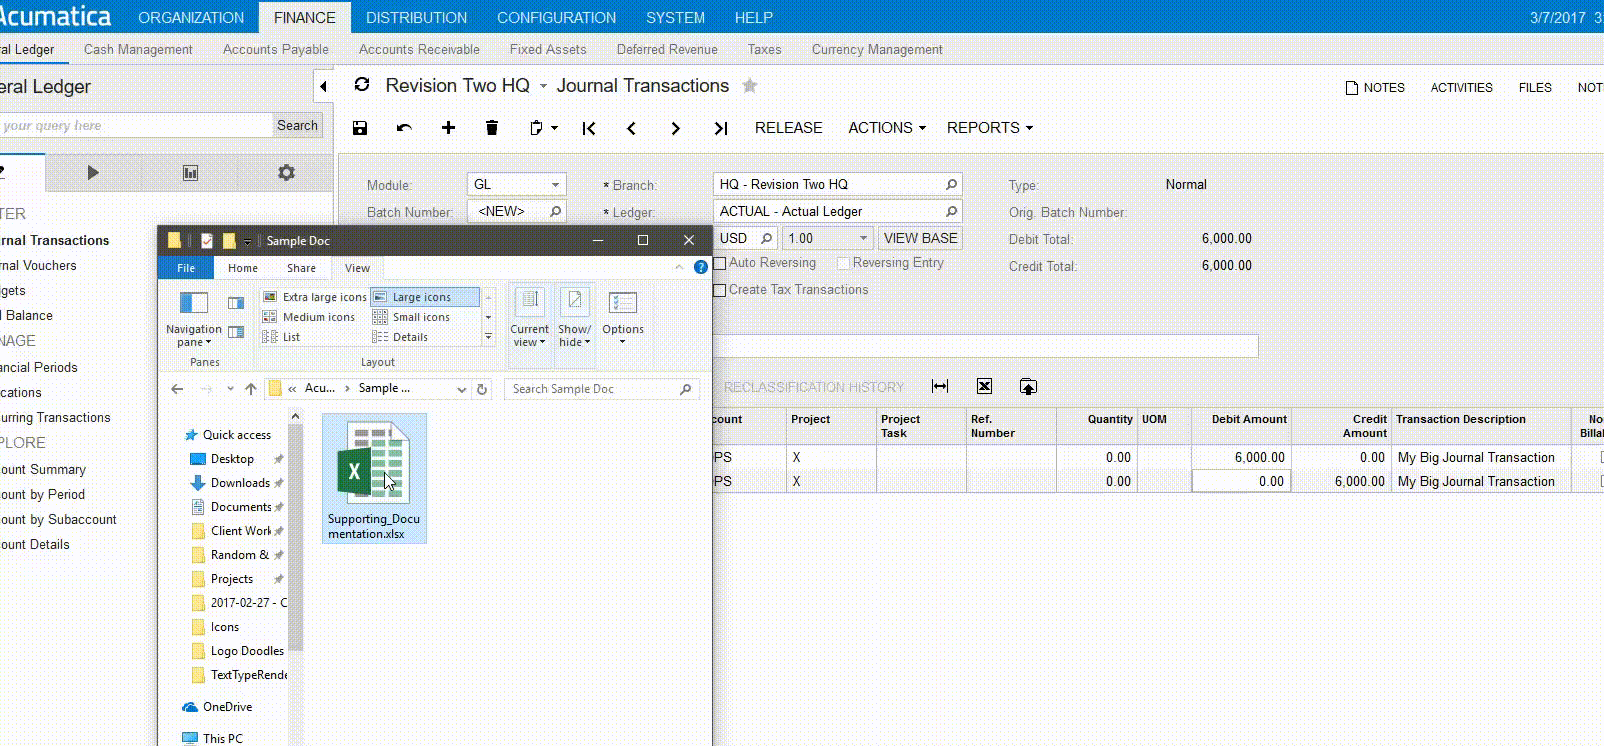Viewport: 1604px width, 746px height.
Task: Open Recurring Transactions link in sidebar
Action: tap(54, 417)
